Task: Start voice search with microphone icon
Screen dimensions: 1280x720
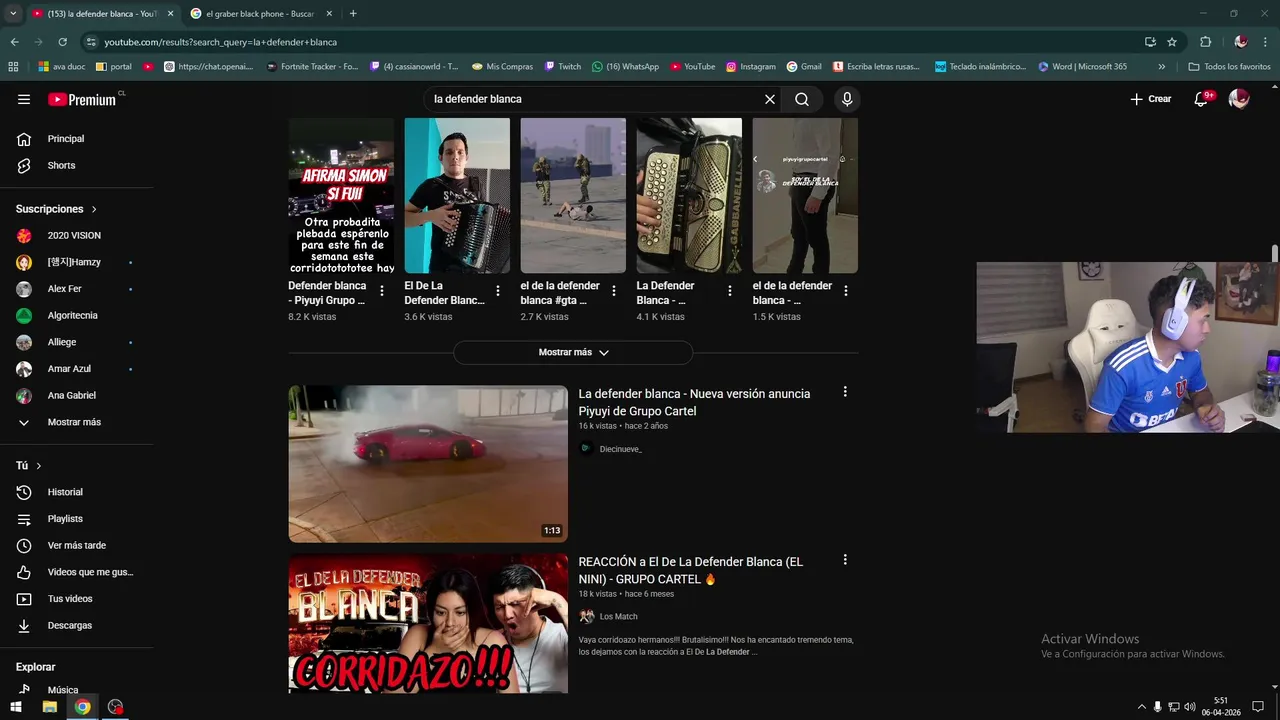Action: (847, 99)
